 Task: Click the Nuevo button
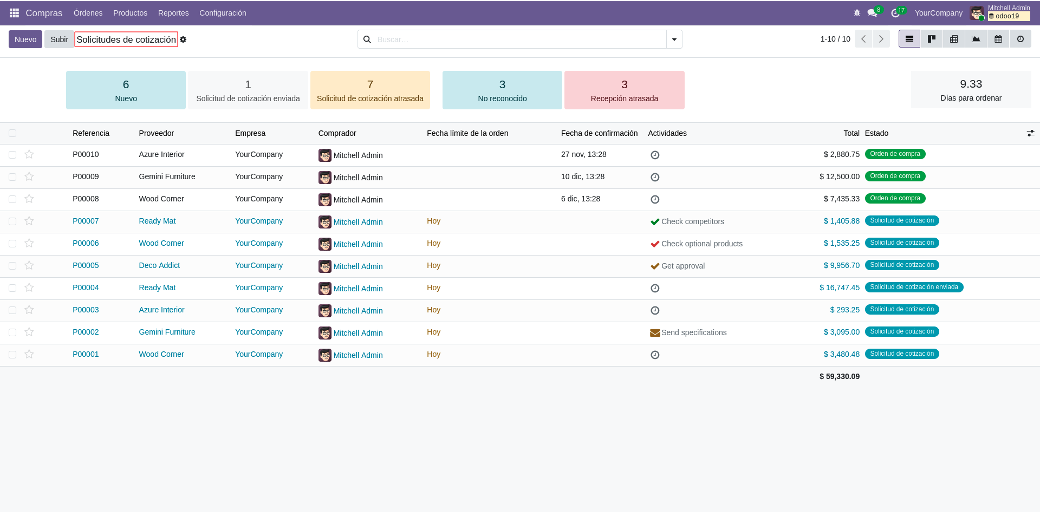[x=25, y=39]
